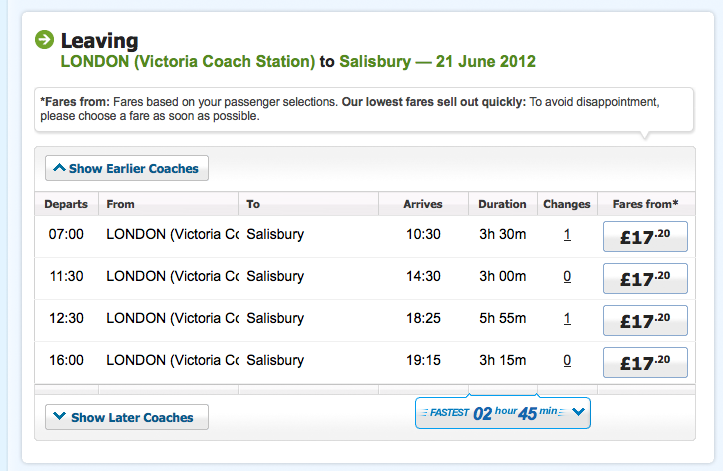Open changes link for the 11:30 coach

(x=567, y=277)
